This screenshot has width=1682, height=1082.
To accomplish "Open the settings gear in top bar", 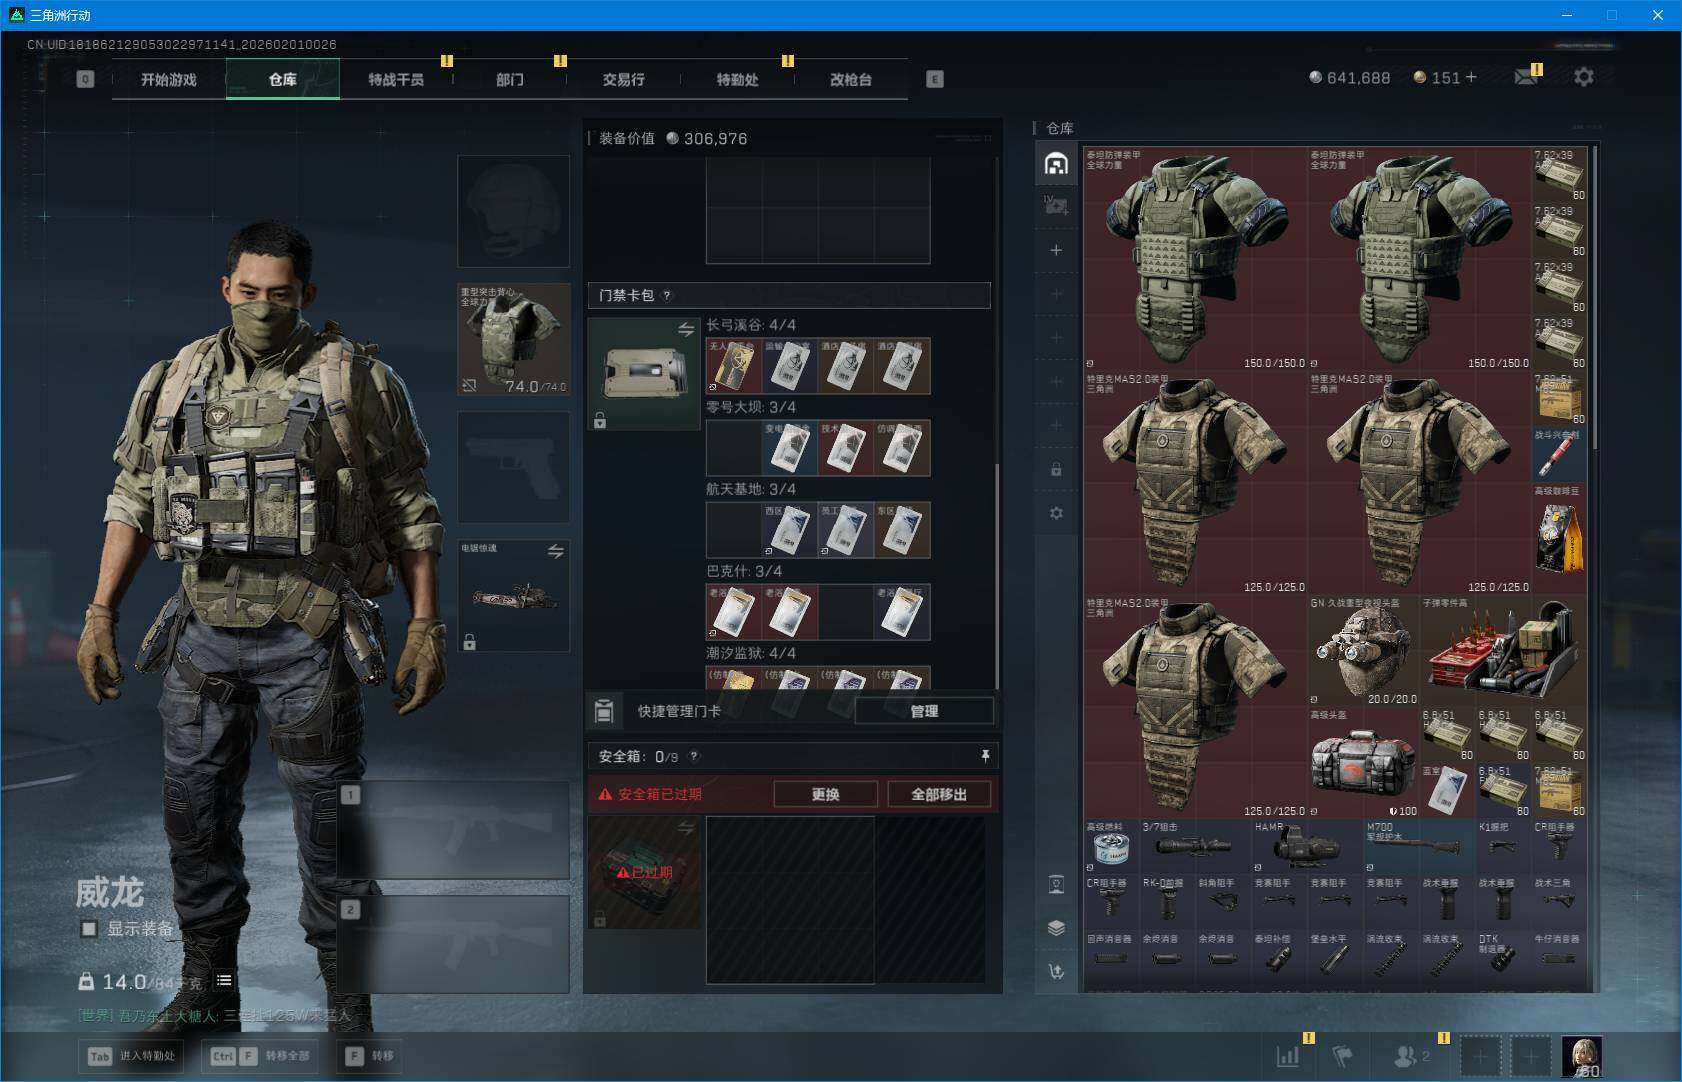I will coord(1583,77).
